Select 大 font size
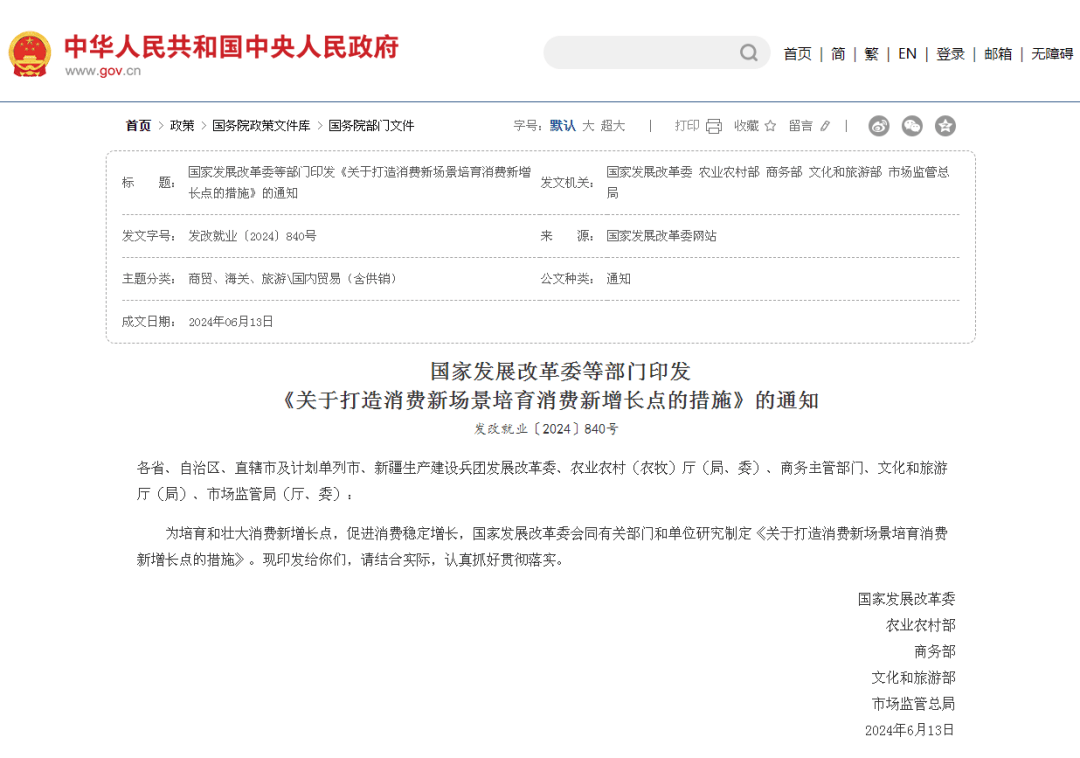The height and width of the screenshot is (758, 1080). 588,125
